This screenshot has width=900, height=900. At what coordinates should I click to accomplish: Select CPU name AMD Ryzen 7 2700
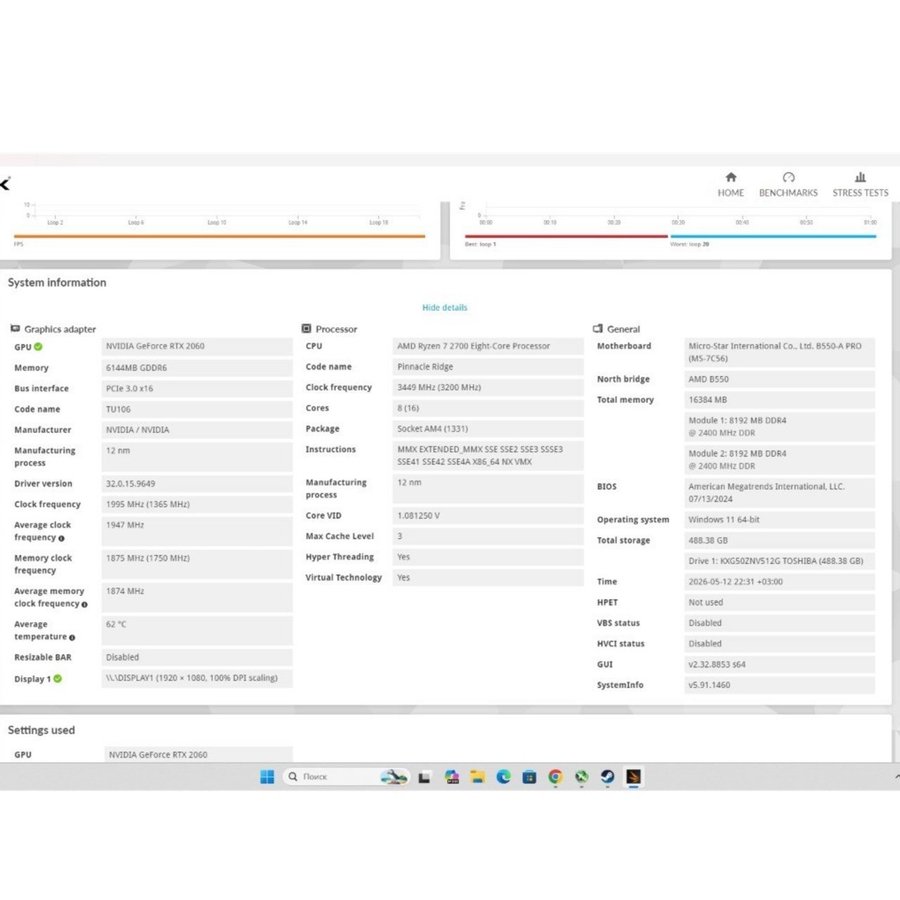tap(488, 346)
